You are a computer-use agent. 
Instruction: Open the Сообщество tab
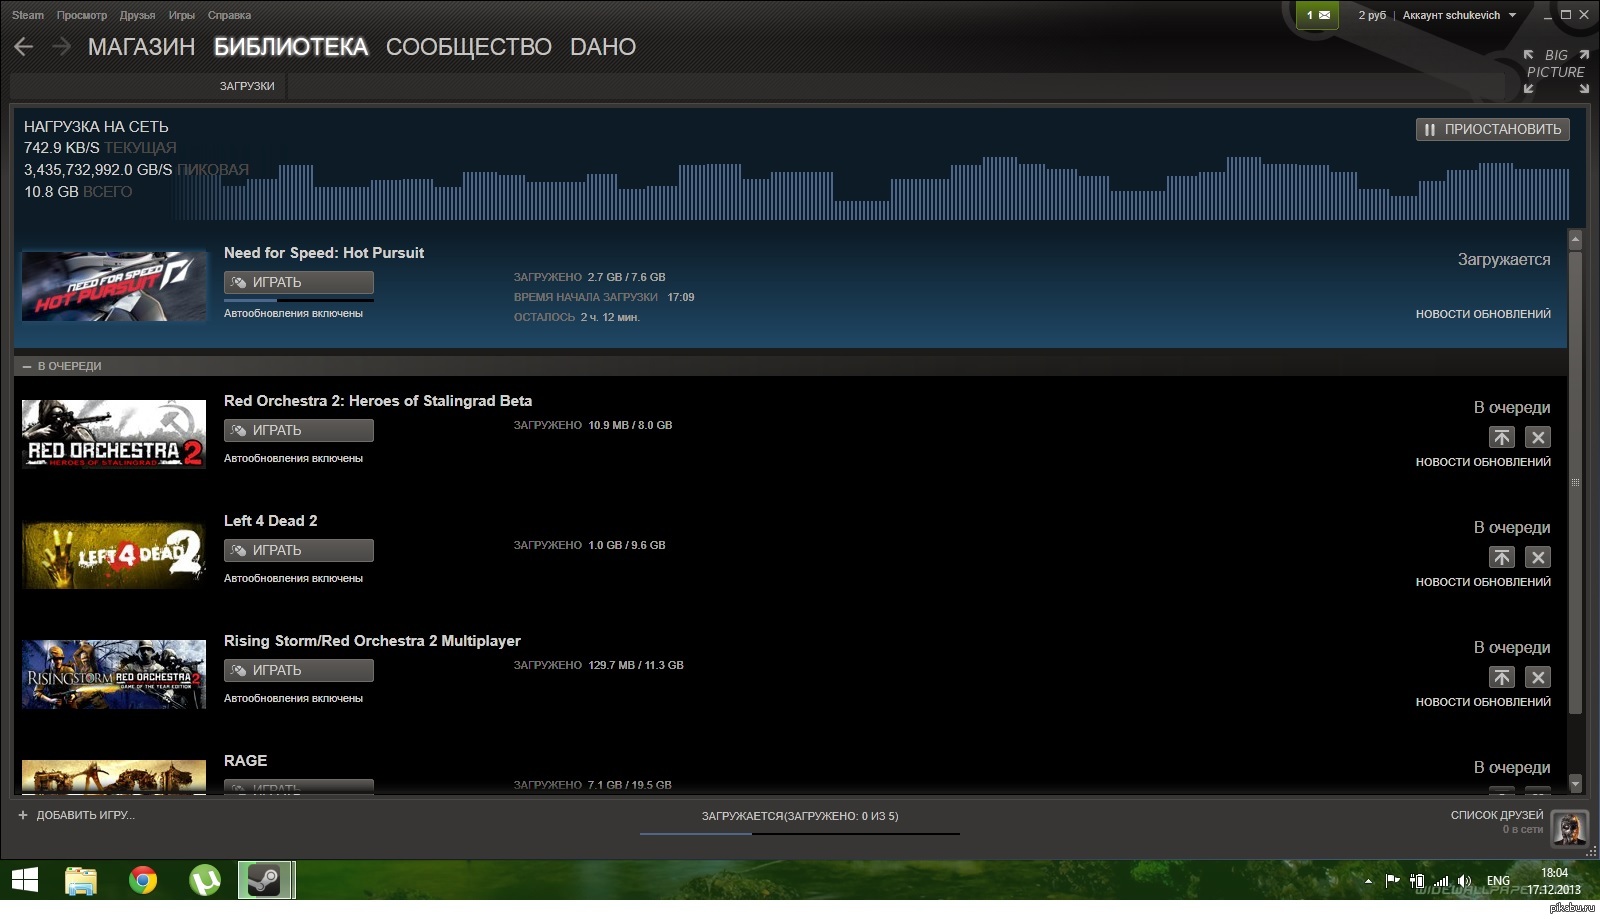click(468, 47)
